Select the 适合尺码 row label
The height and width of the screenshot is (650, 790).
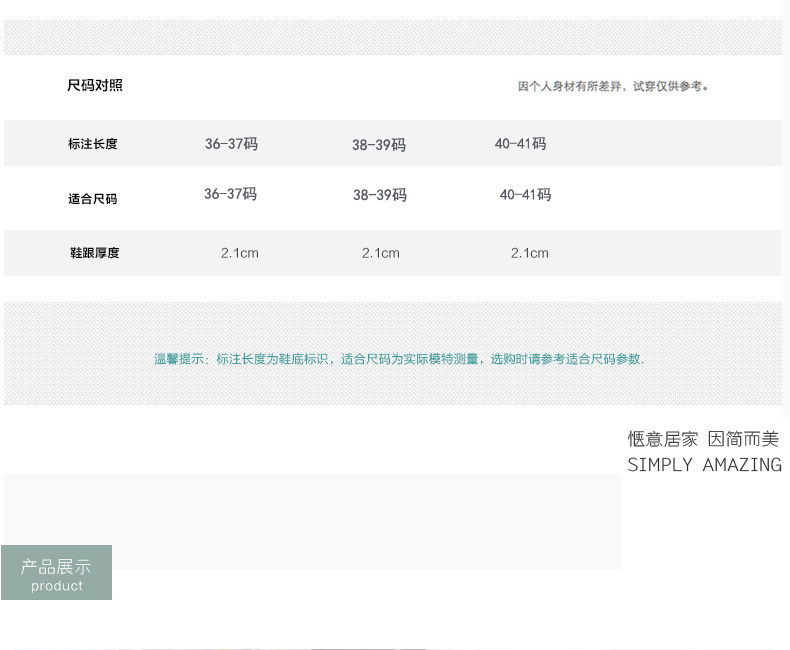point(93,199)
